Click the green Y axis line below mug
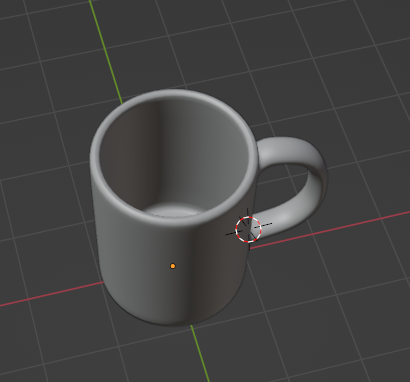The image size is (410, 382). coord(200,353)
